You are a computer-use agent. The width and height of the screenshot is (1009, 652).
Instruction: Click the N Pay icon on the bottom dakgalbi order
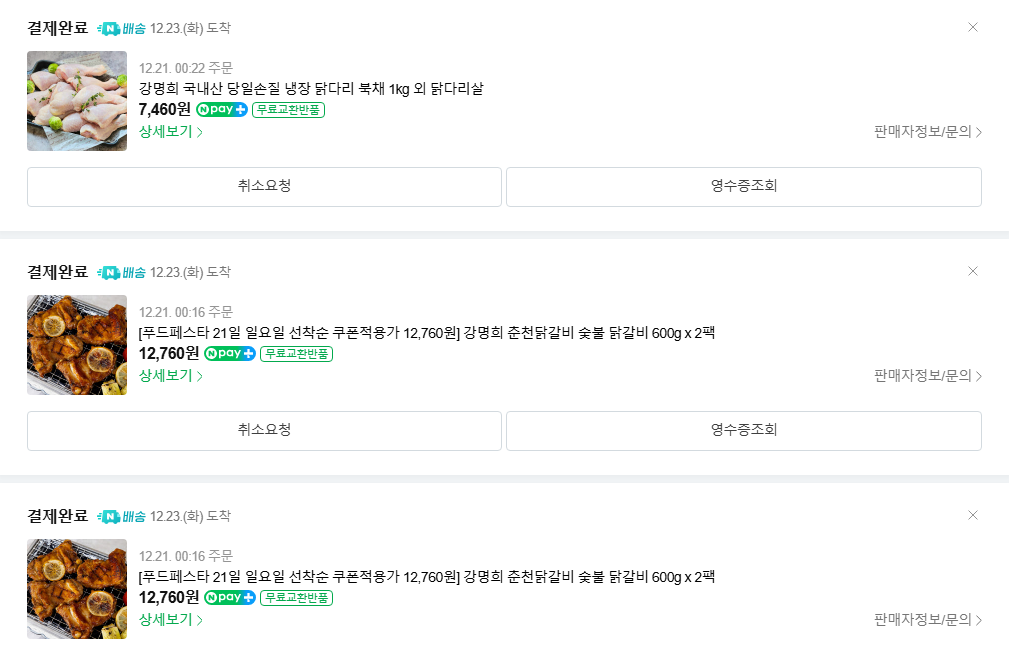229,597
